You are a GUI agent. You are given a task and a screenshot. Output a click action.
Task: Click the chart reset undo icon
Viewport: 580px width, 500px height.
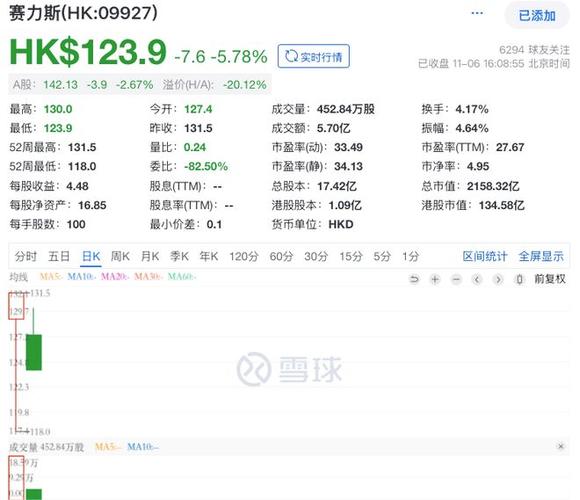click(x=414, y=279)
